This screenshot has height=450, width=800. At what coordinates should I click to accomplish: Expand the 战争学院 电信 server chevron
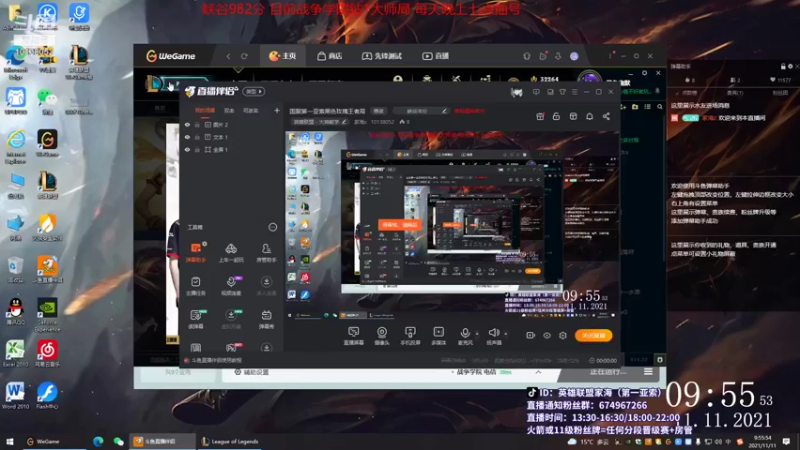(x=538, y=372)
